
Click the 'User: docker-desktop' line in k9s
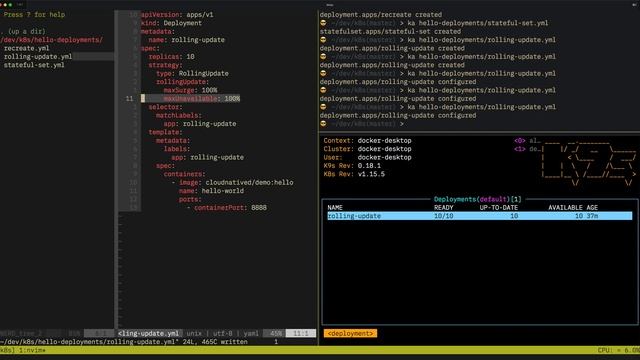[367, 158]
